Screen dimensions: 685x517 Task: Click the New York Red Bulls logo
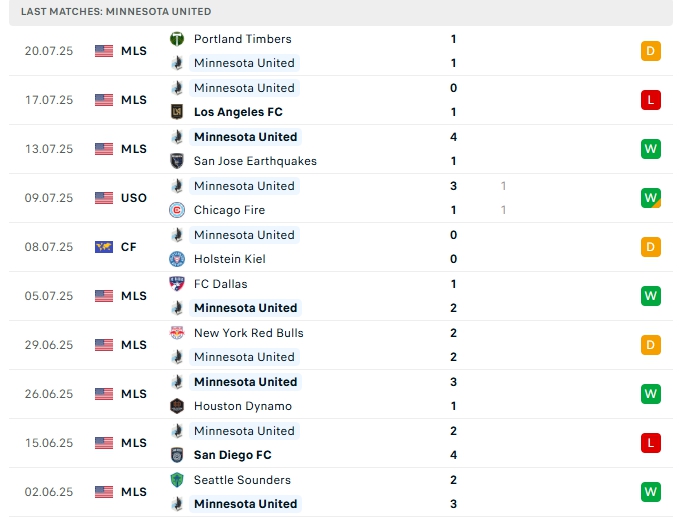point(177,333)
